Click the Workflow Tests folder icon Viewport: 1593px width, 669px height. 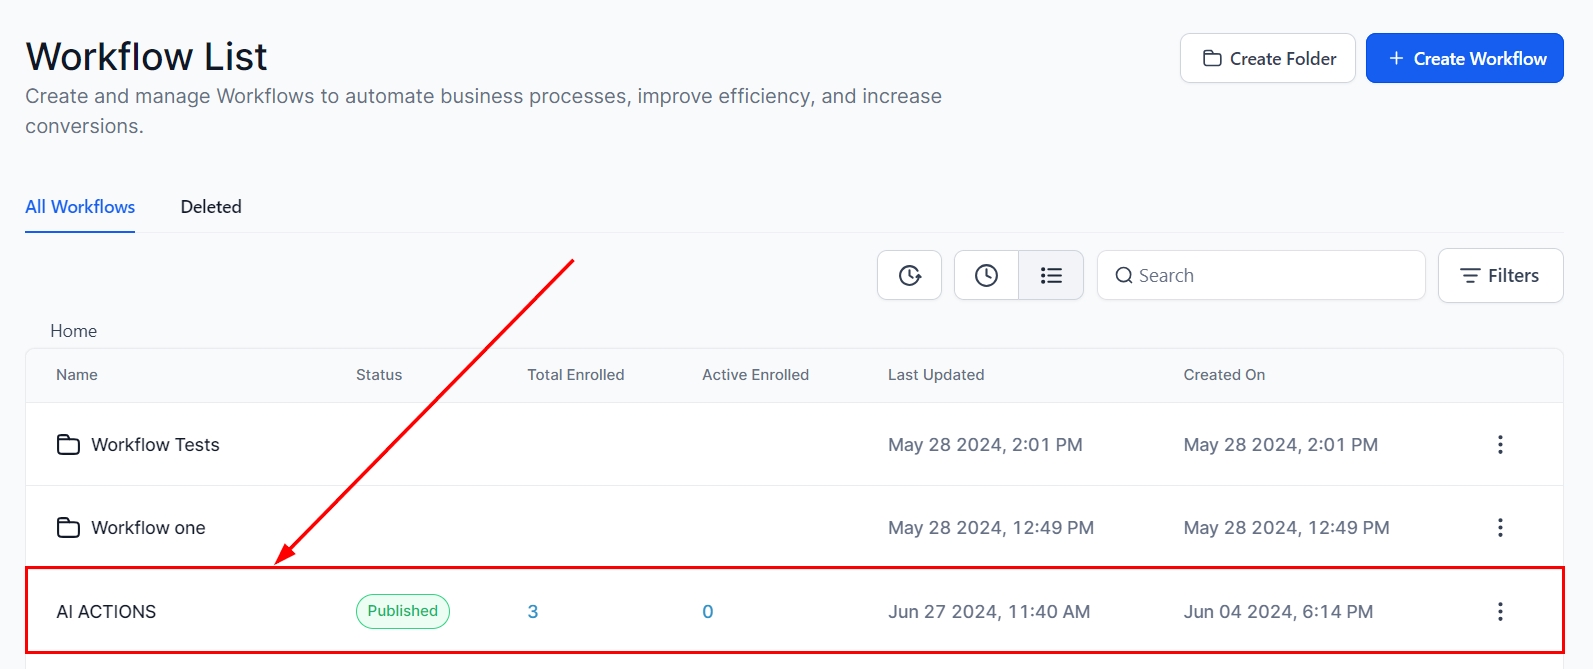[x=68, y=444]
